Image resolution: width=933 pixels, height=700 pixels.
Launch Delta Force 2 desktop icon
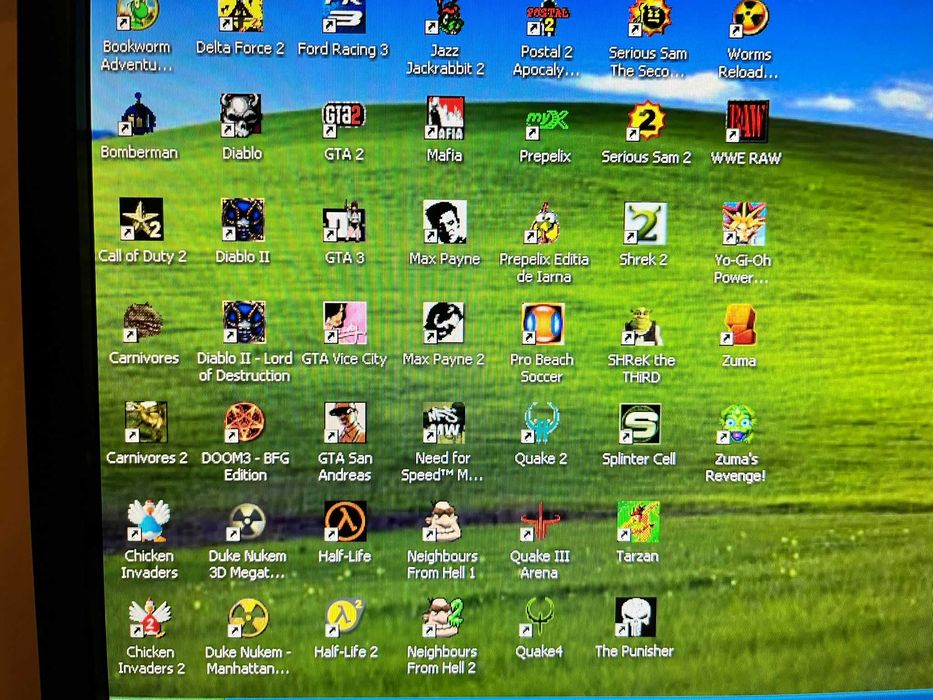pos(240,15)
